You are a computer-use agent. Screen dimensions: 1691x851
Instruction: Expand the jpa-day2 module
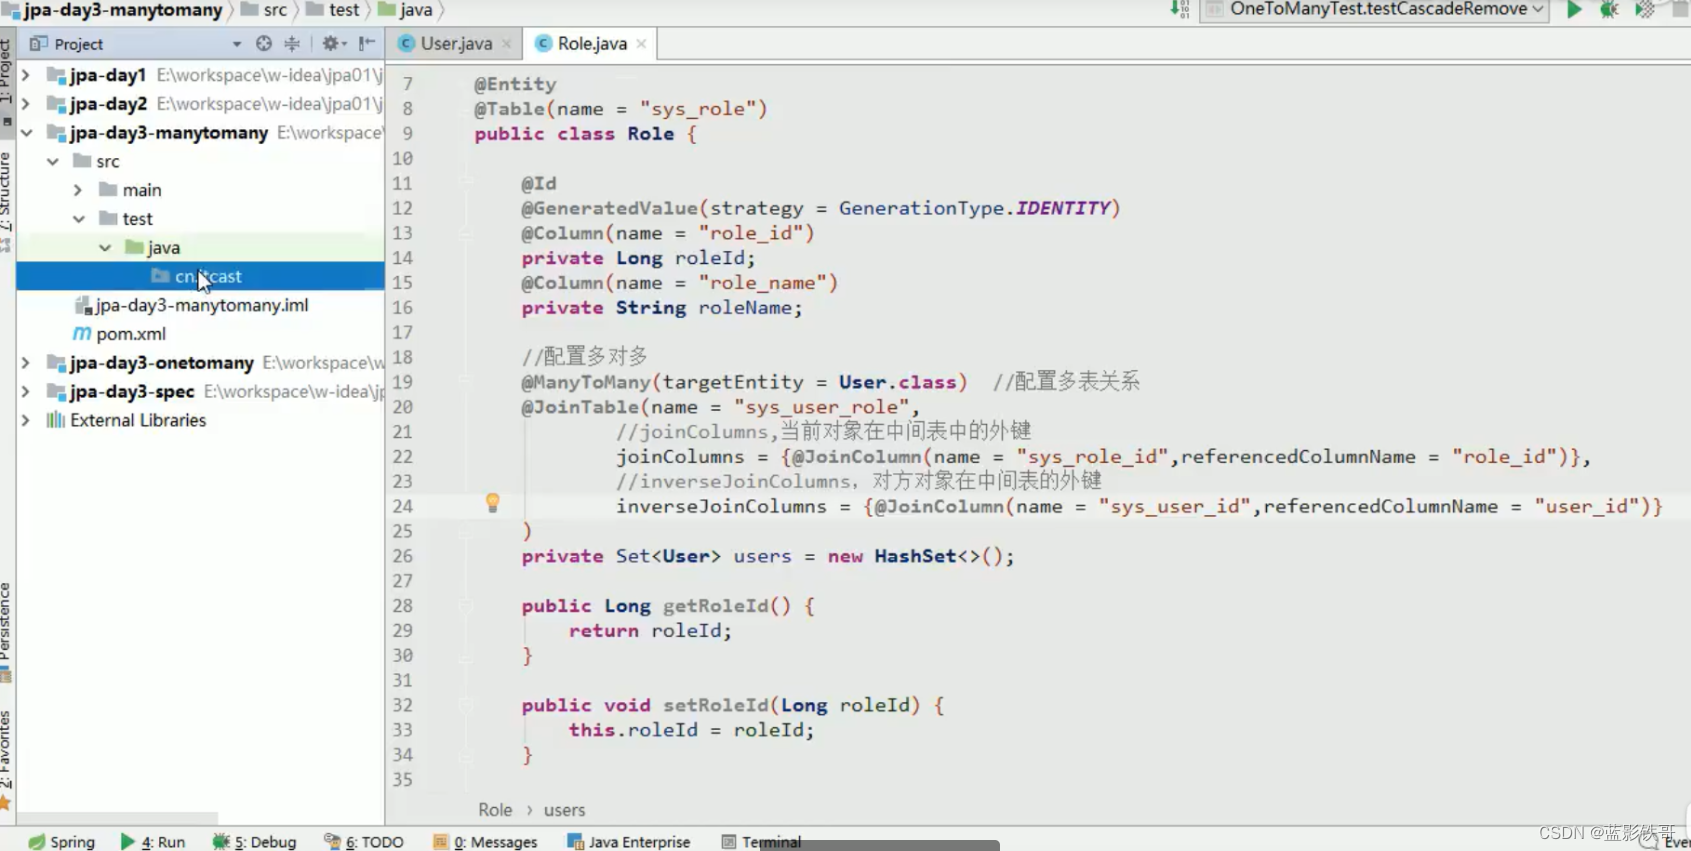[x=26, y=104]
